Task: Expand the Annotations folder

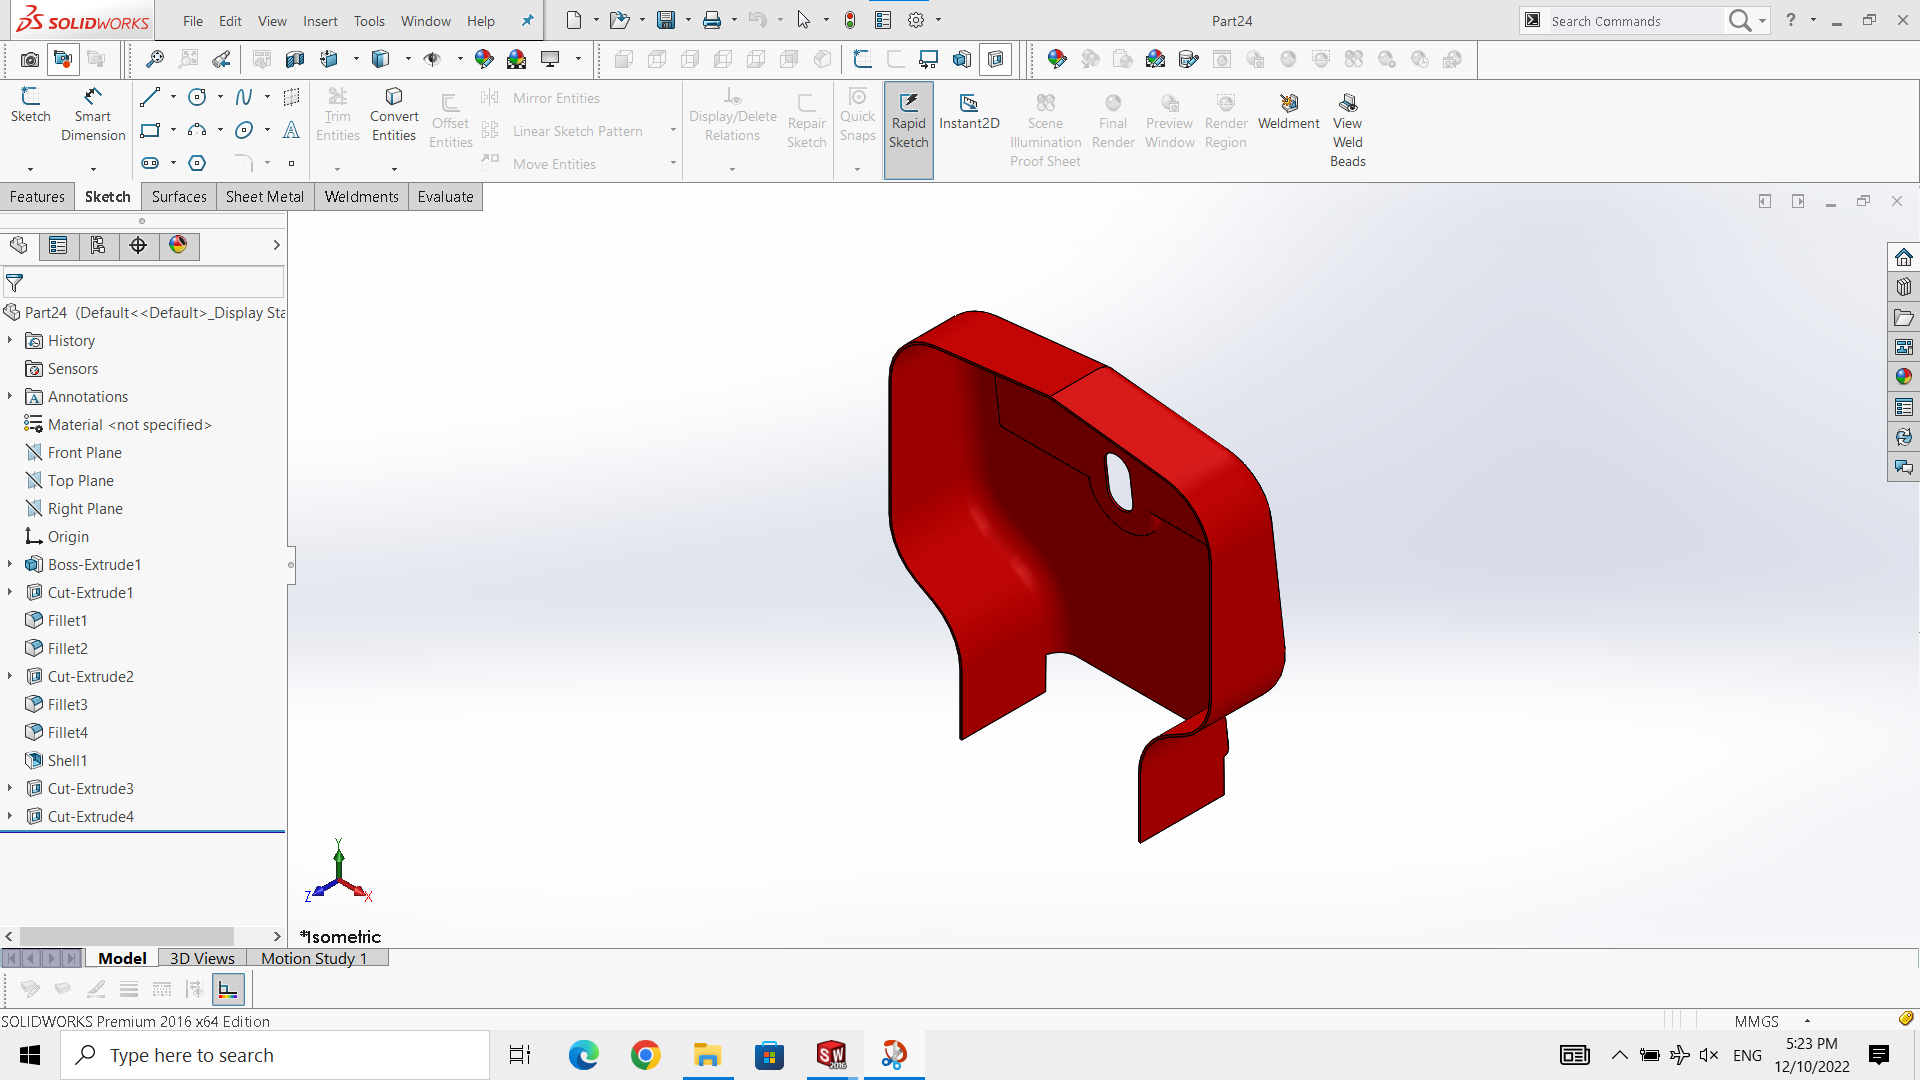Action: tap(10, 397)
